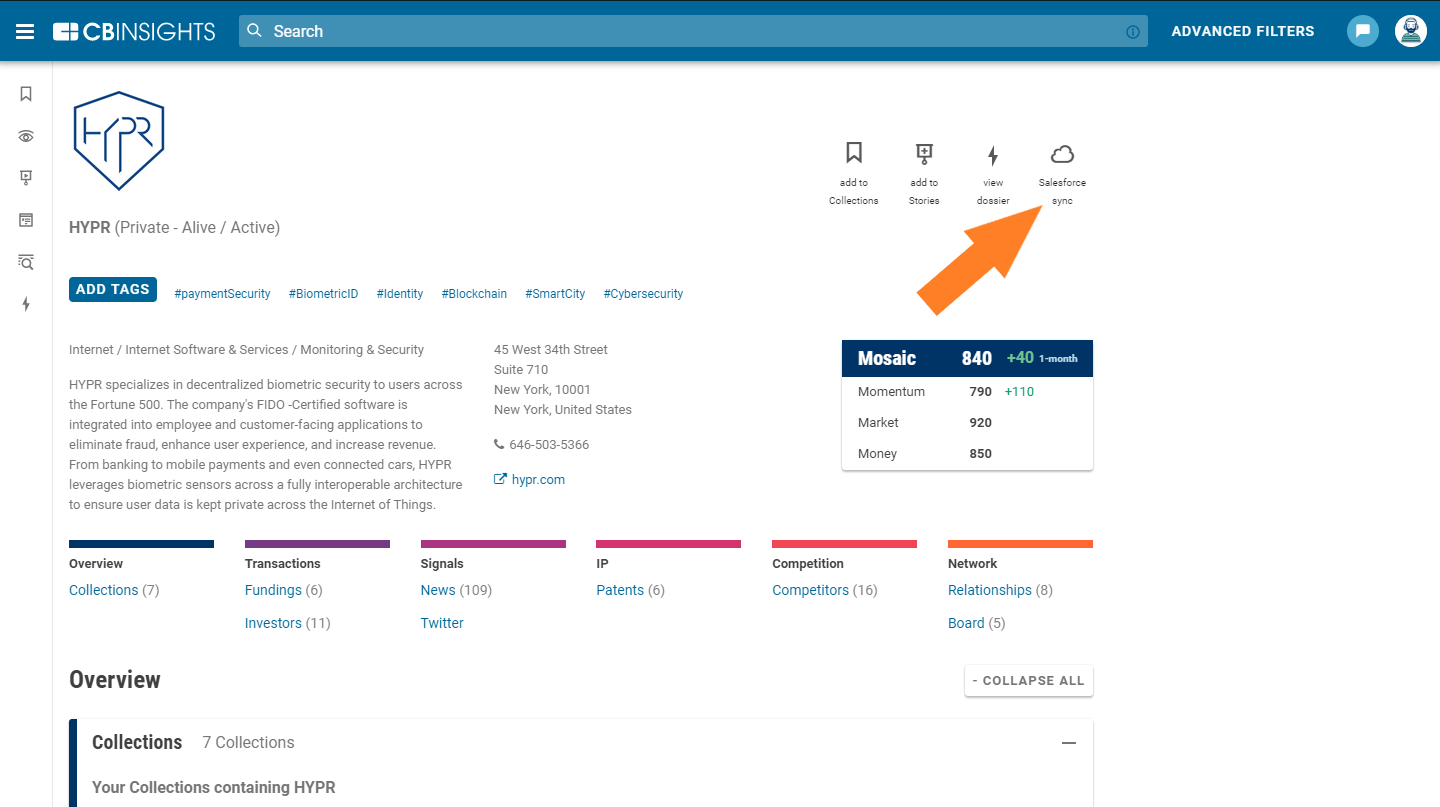Screen dimensions: 1440x807
Task: Open Advanced Filters
Action: (1243, 31)
